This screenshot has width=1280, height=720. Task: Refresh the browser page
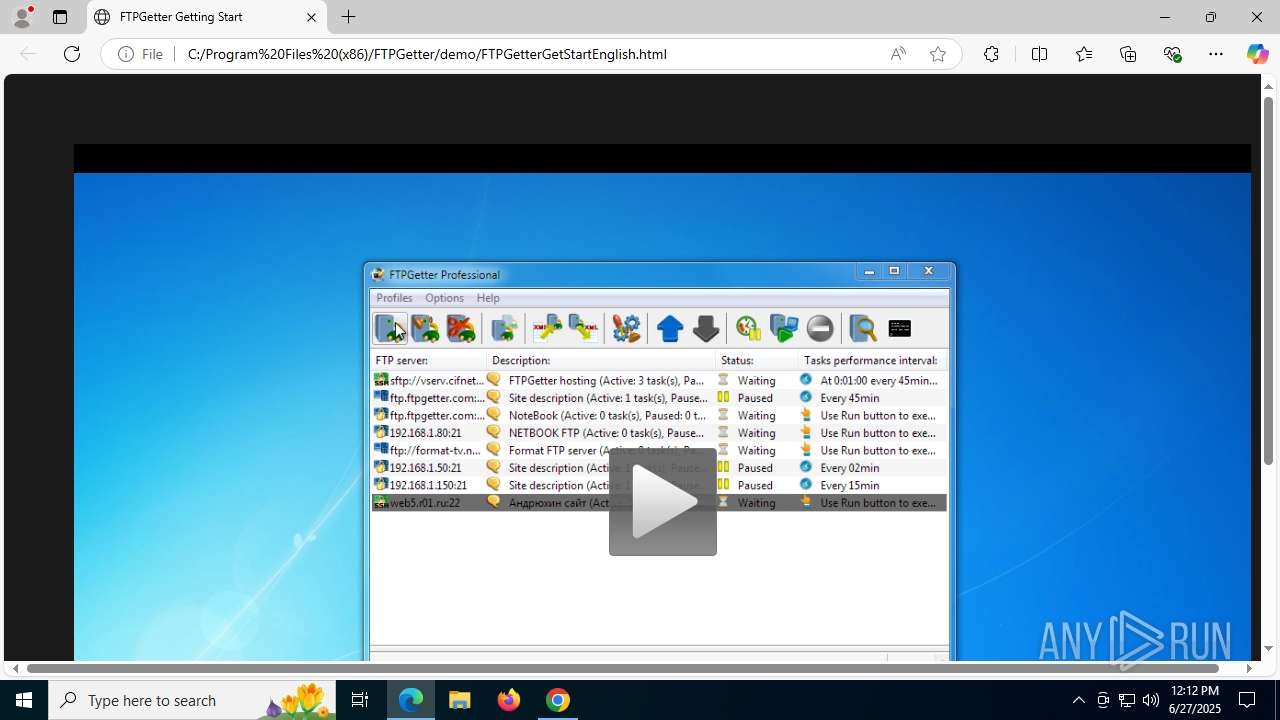tap(72, 54)
